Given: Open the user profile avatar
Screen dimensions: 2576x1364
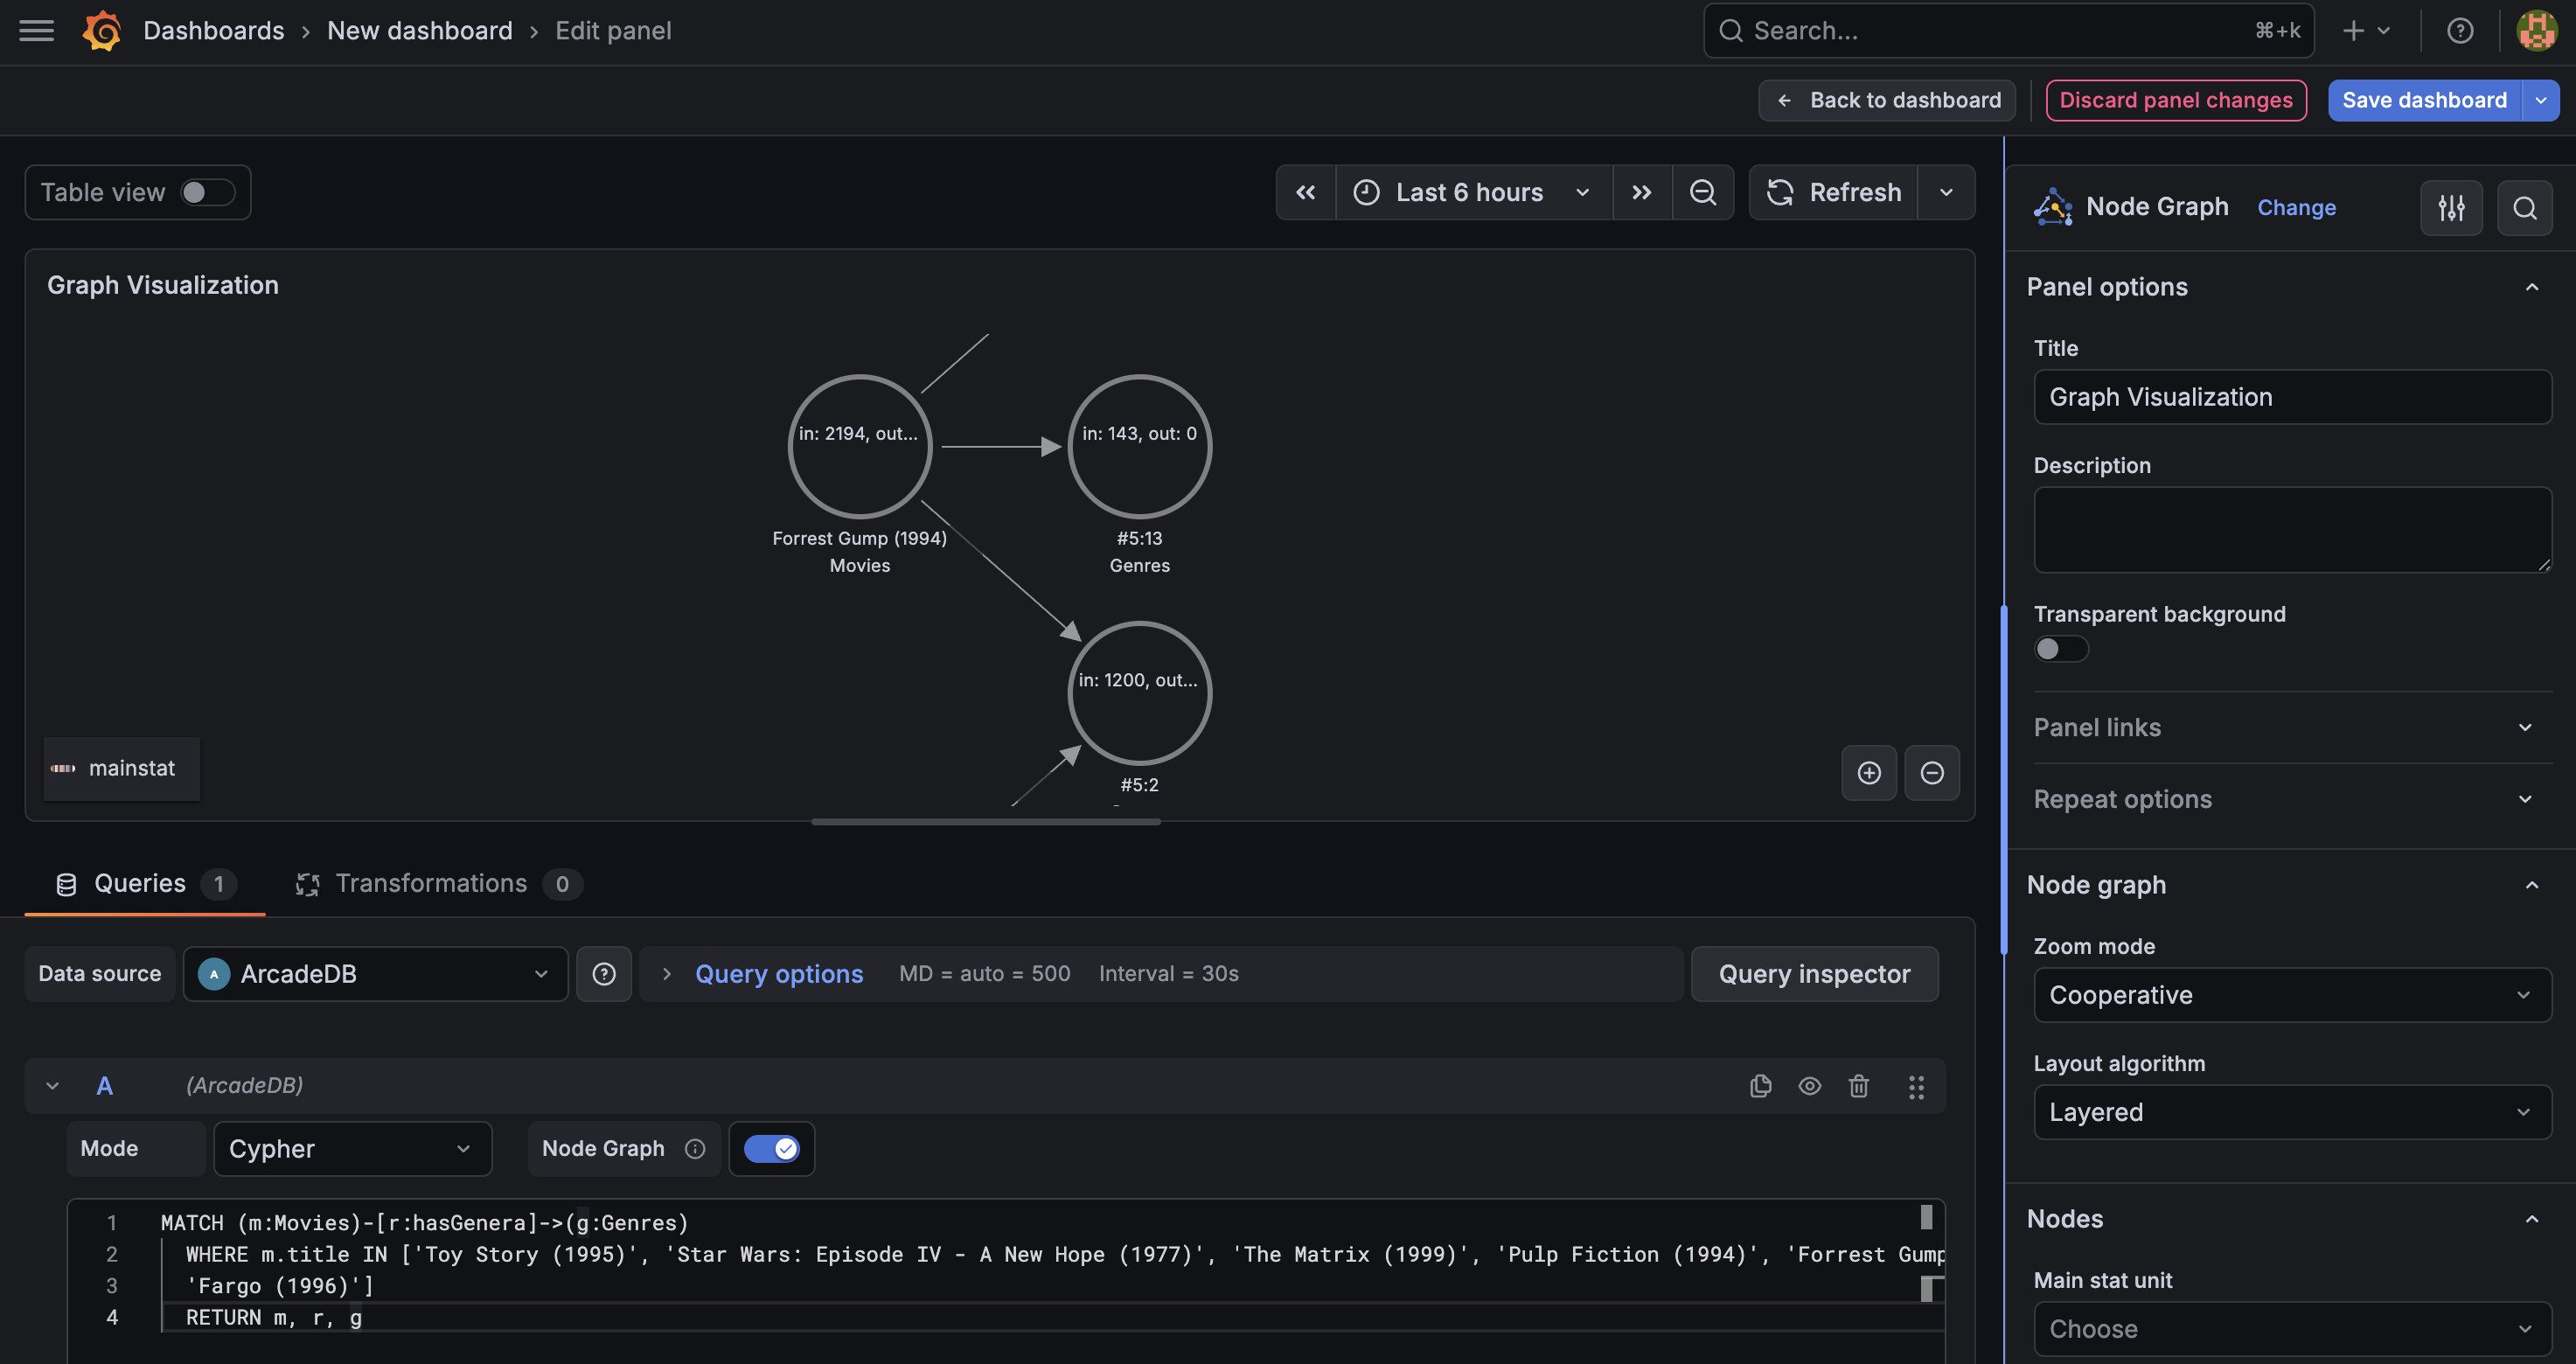Looking at the screenshot, I should (2537, 31).
